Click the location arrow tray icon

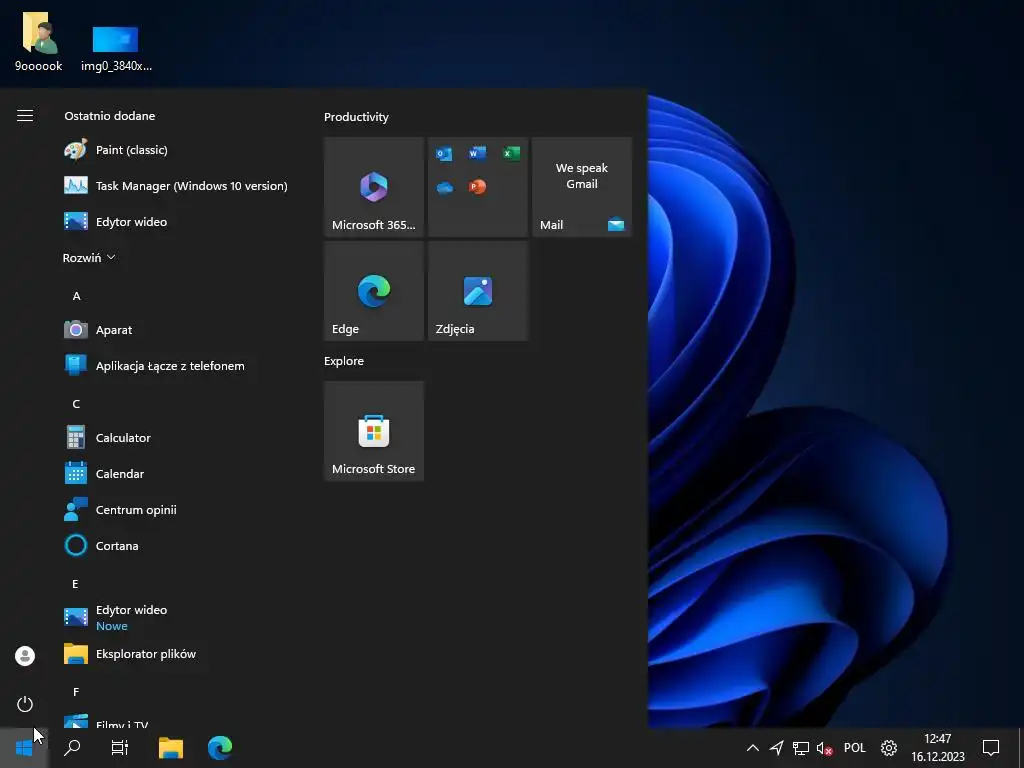pyautogui.click(x=776, y=748)
